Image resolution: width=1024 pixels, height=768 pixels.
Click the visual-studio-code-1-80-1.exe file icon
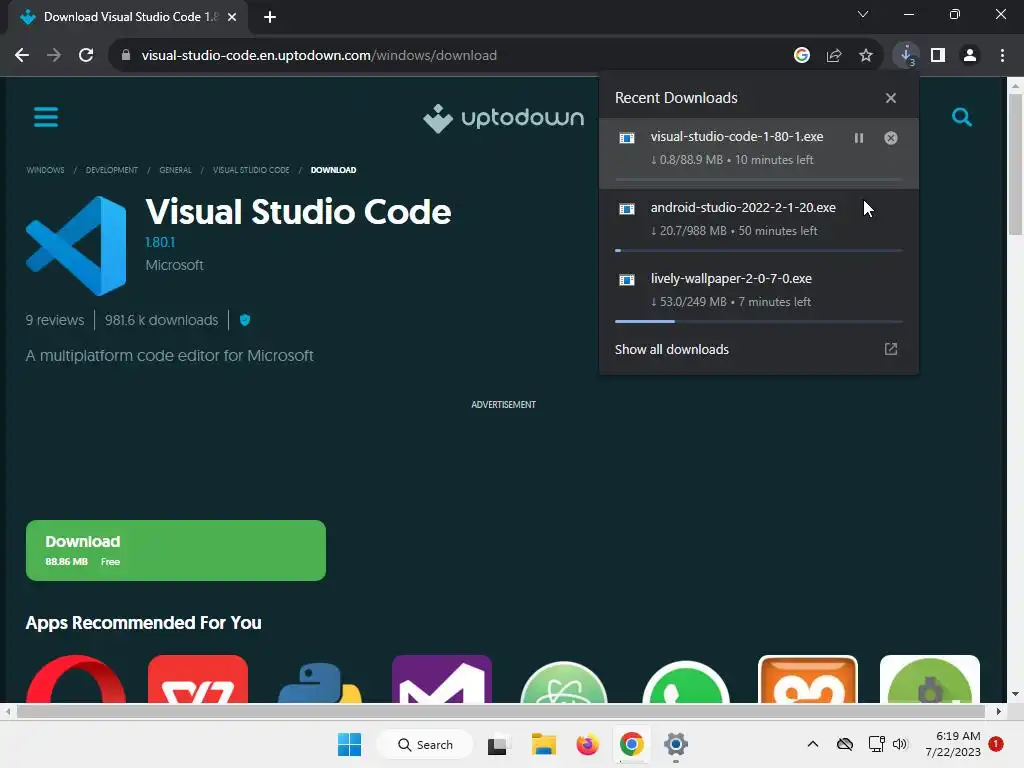627,138
